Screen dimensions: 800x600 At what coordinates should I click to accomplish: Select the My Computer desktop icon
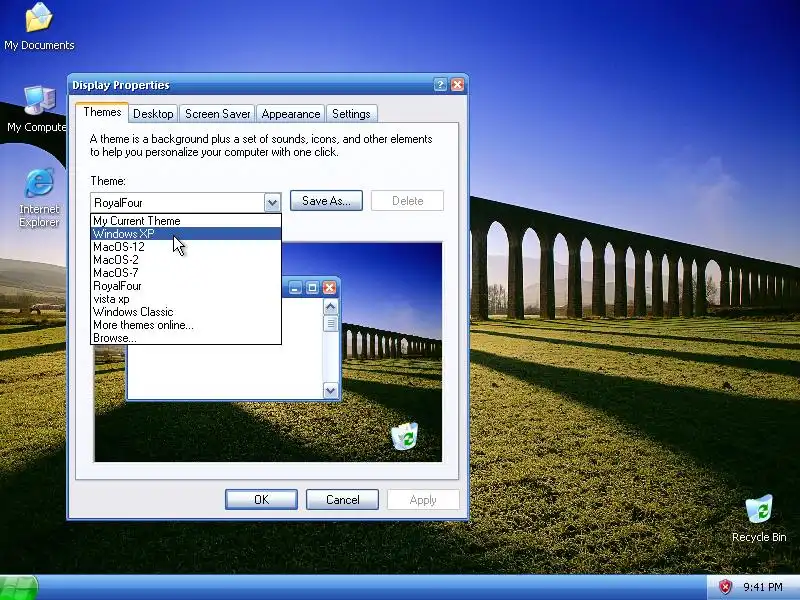tap(37, 109)
